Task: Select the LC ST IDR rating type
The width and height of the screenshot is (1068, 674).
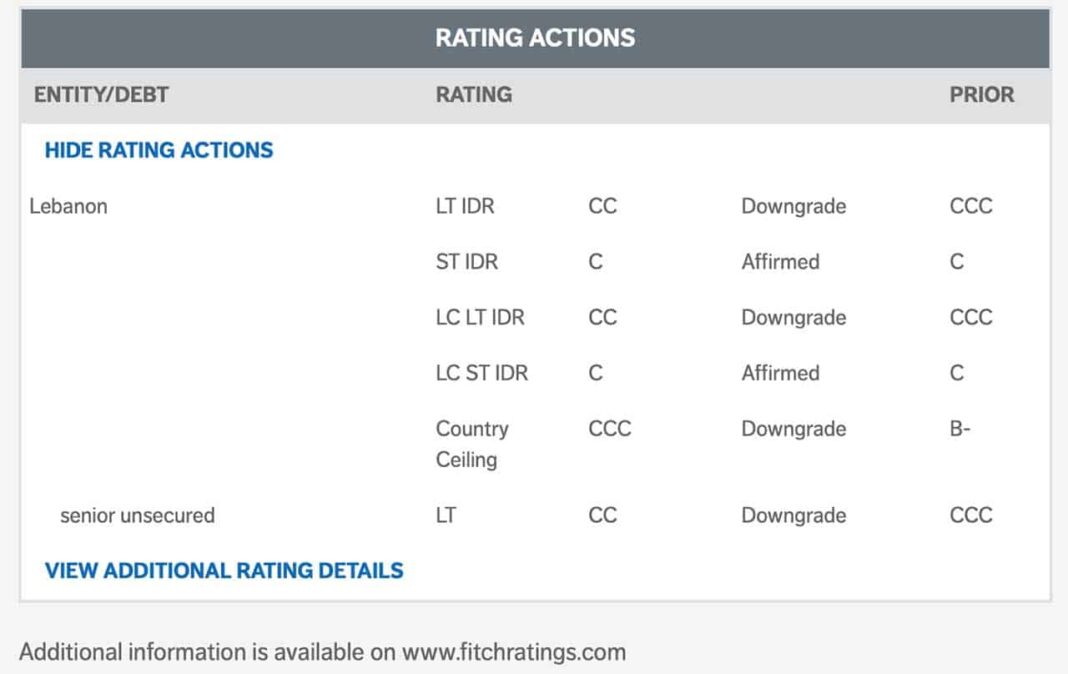Action: (x=481, y=373)
